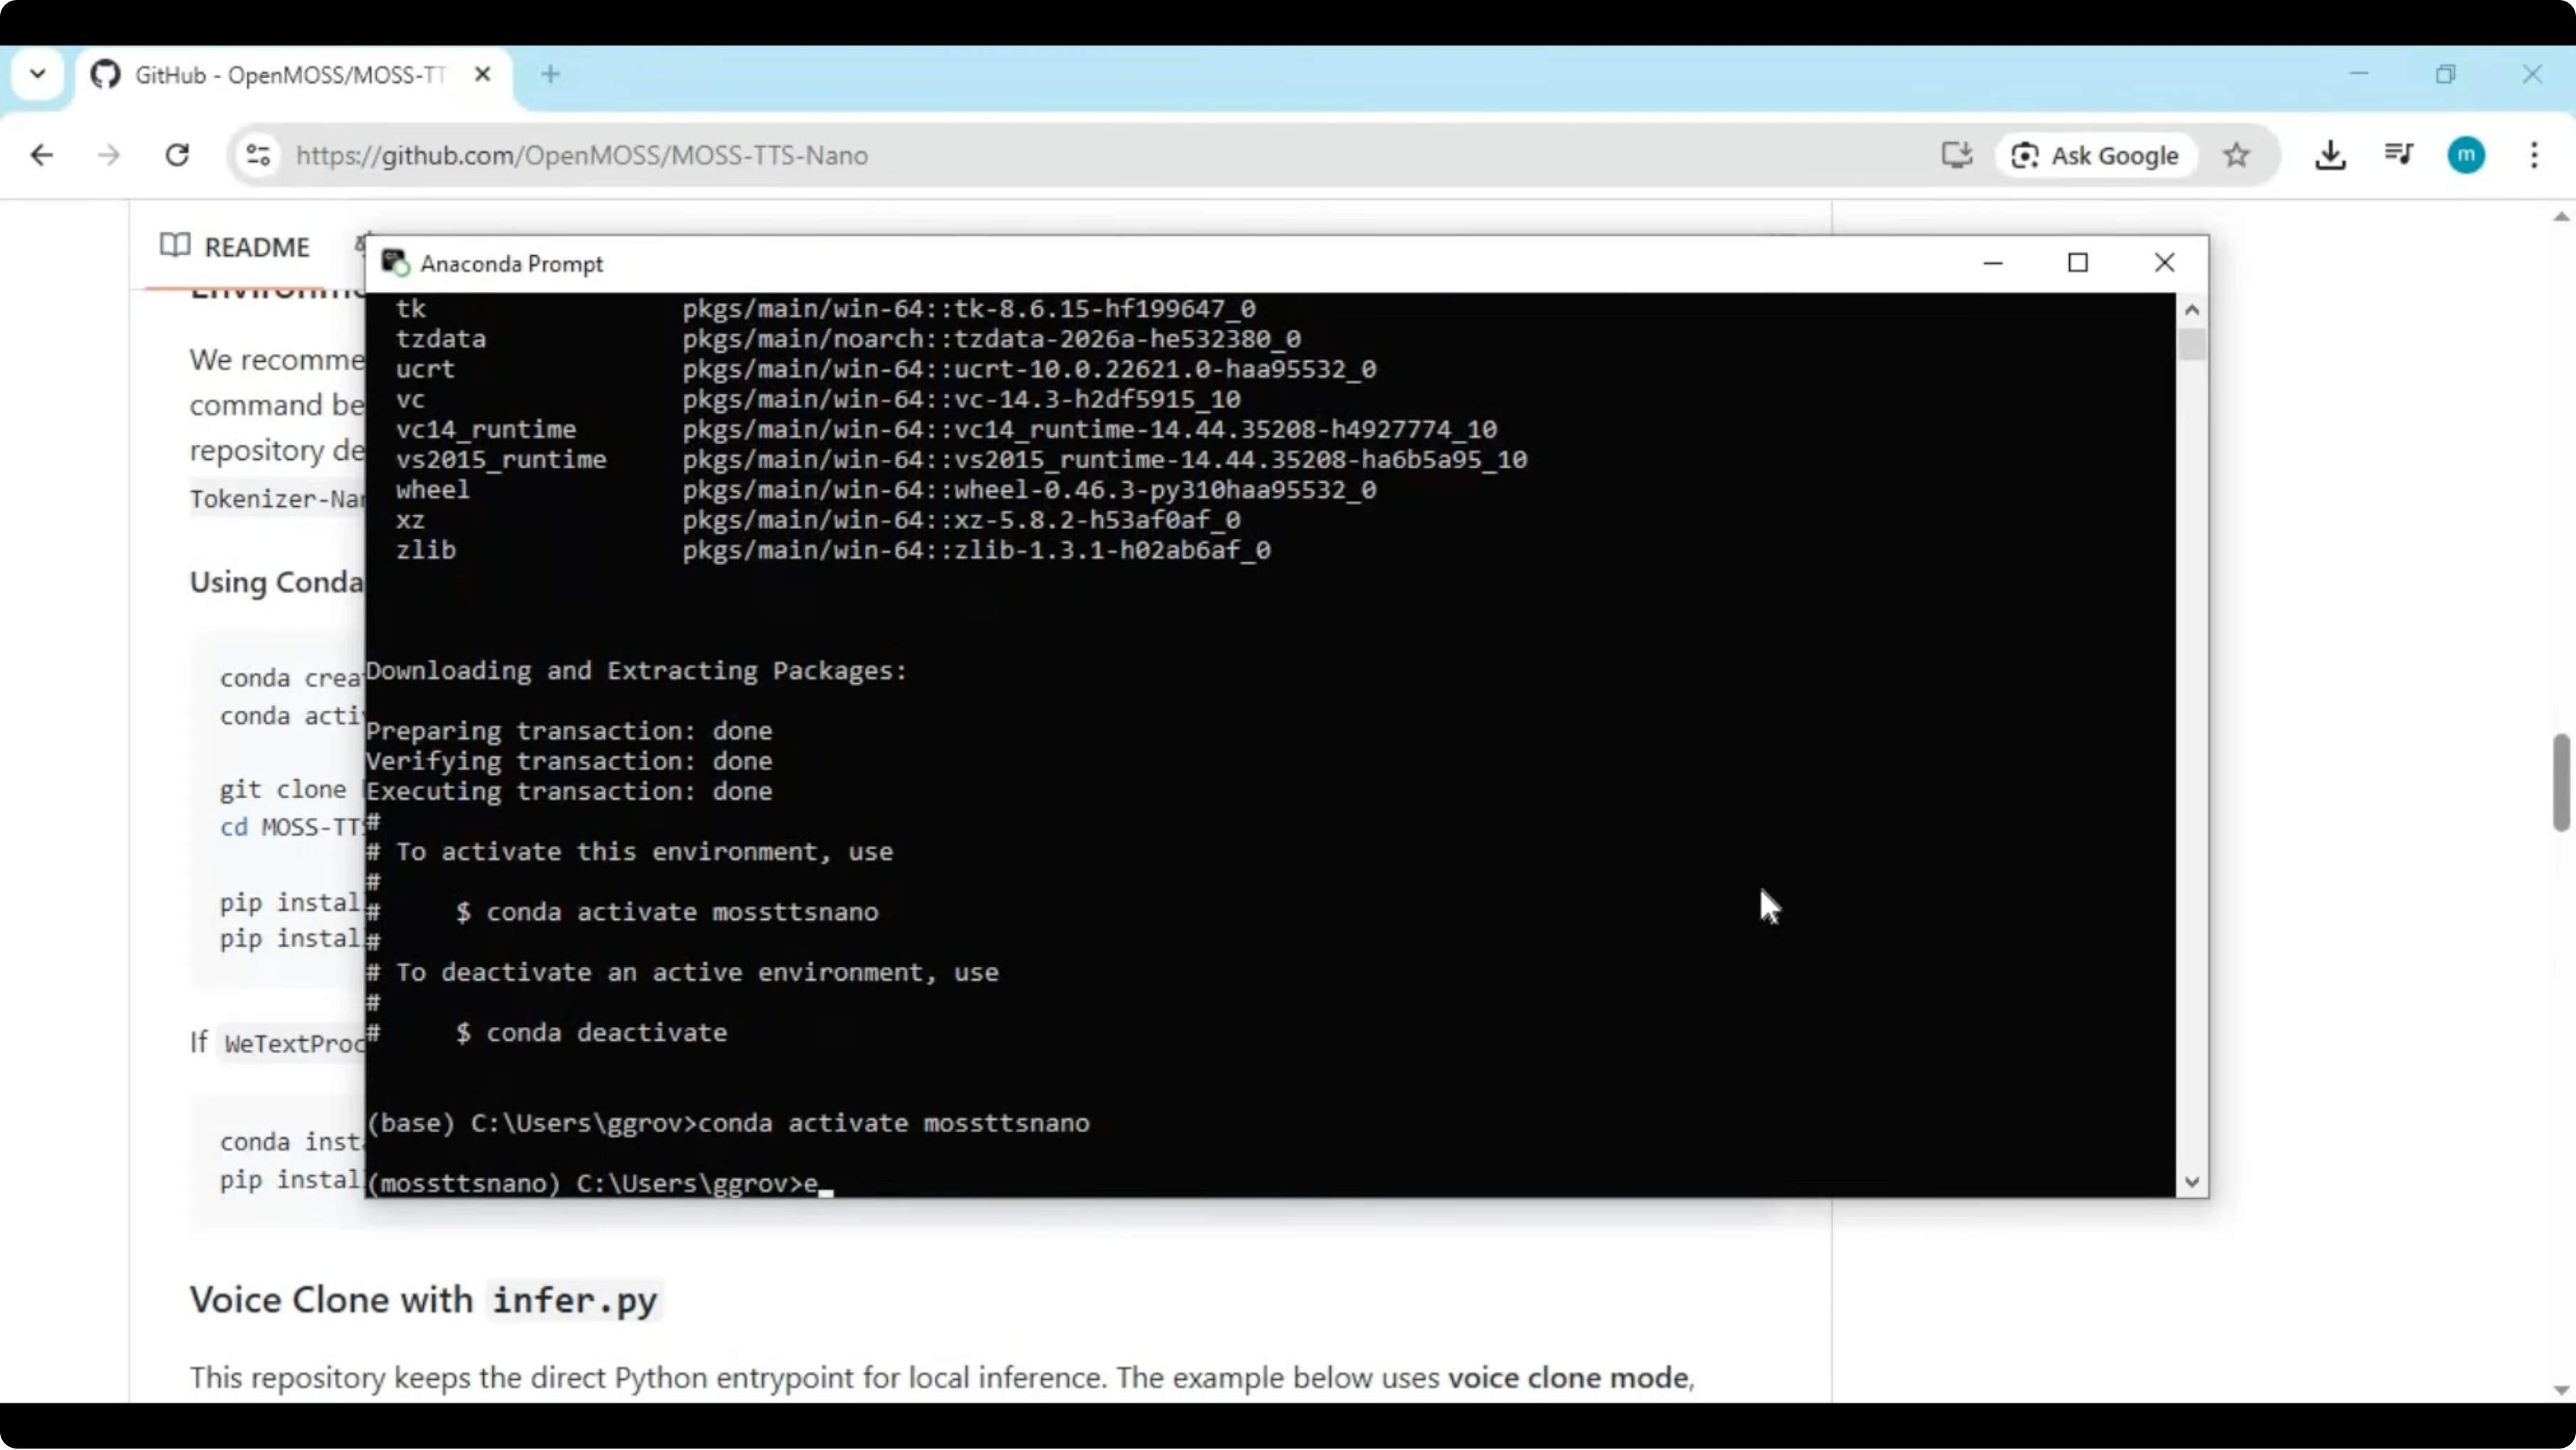Screen dimensions: 2576x1450
Task: Click the profile avatar icon
Action: (2465, 155)
